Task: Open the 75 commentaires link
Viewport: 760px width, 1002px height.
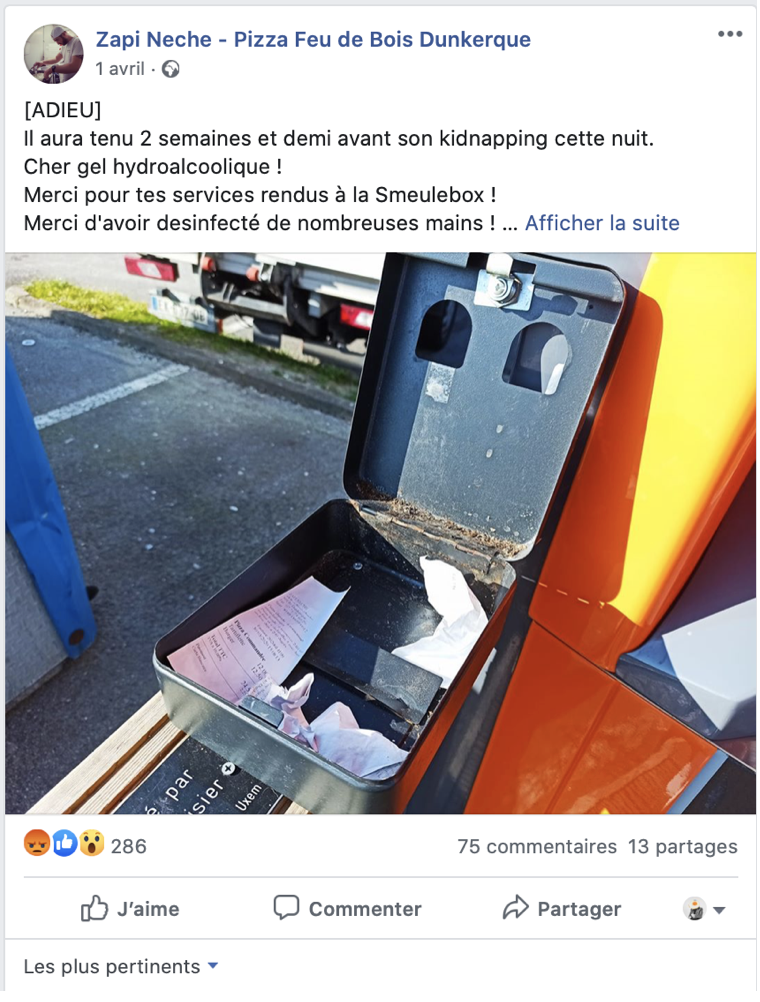Action: pyautogui.click(x=537, y=846)
